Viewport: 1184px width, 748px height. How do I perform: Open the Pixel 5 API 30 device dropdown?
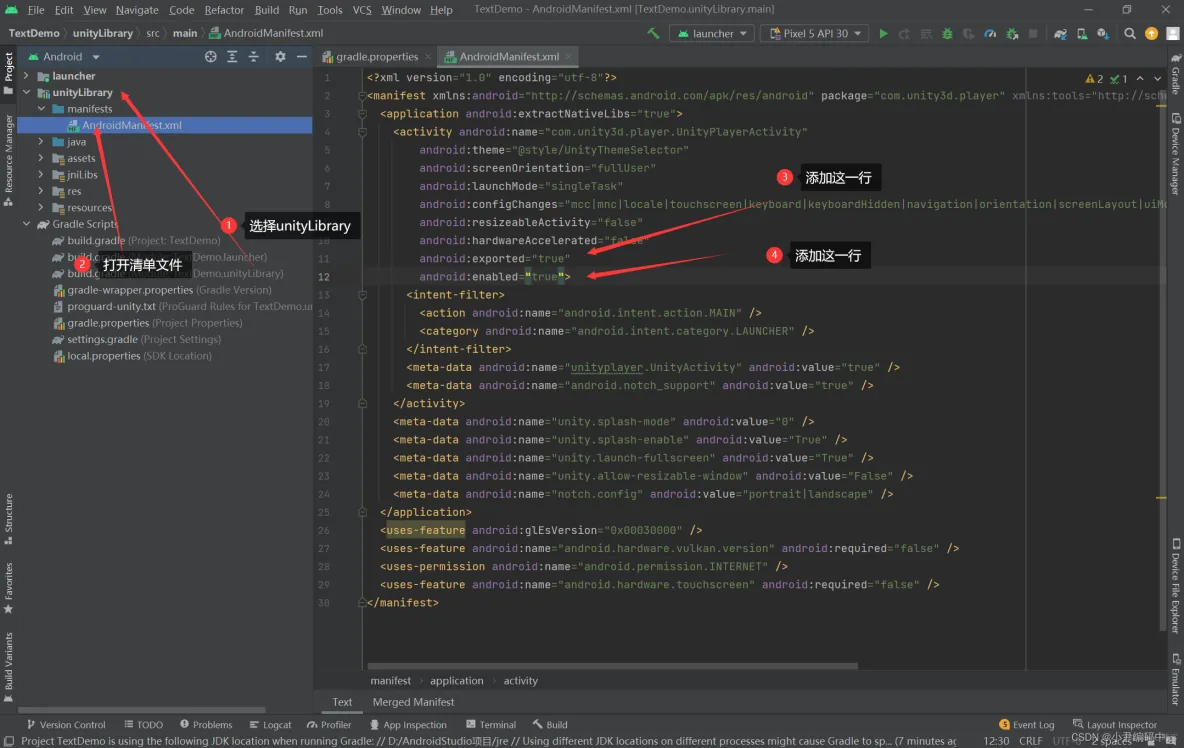(x=814, y=33)
